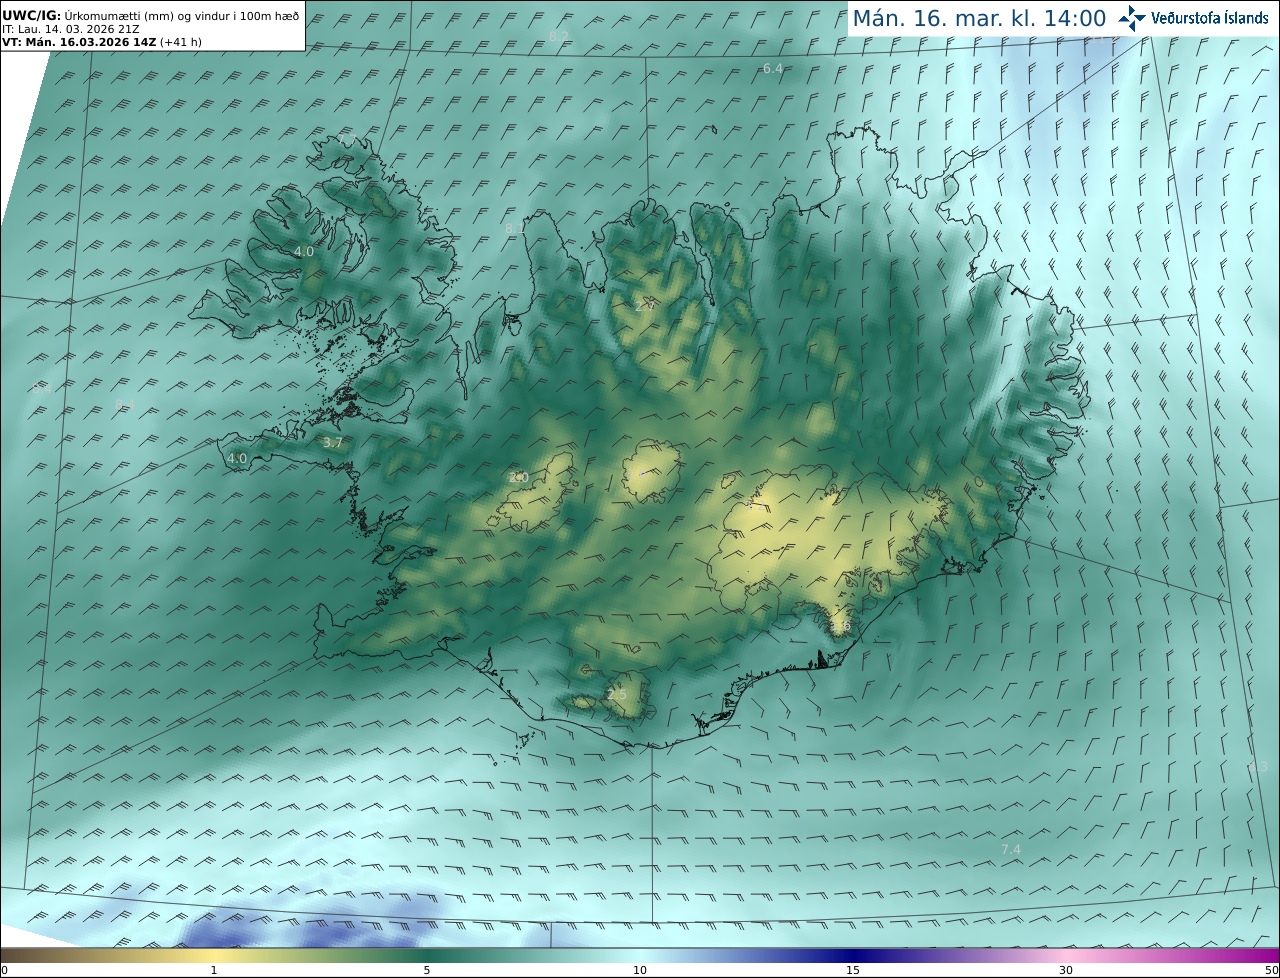Click the 8.2 value near the top edge
The width and height of the screenshot is (1280, 978).
(559, 36)
